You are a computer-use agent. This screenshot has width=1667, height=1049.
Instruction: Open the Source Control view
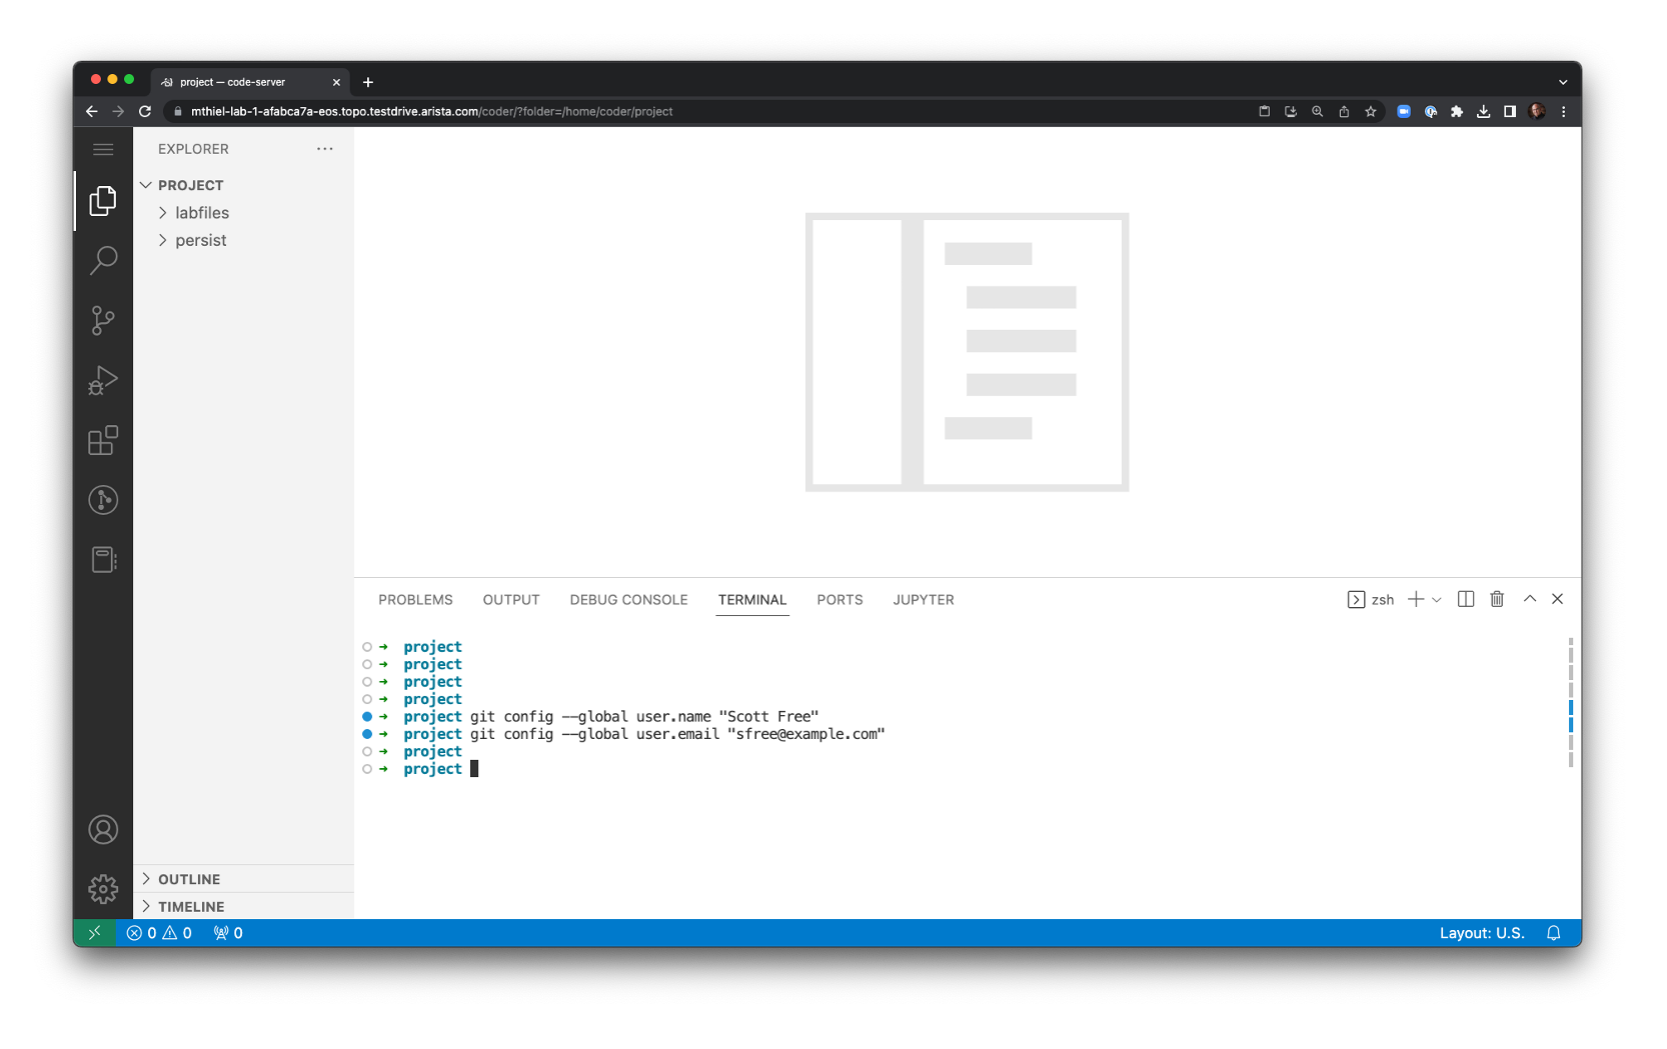click(103, 320)
